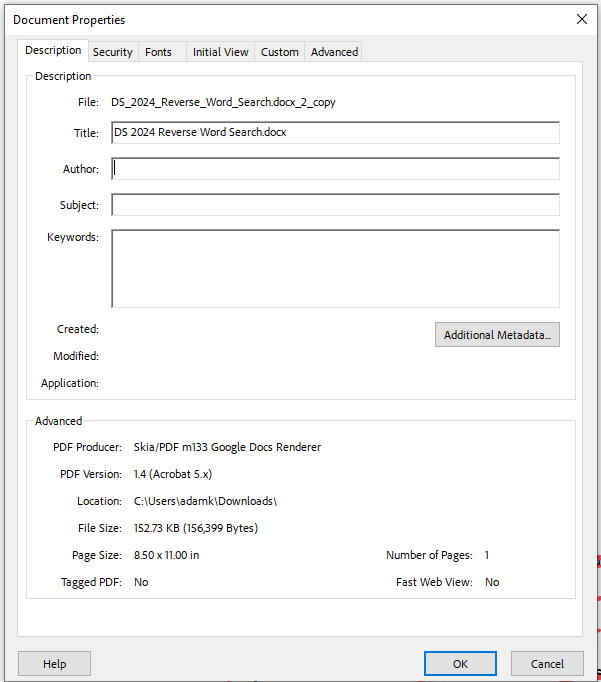Viewport: 601px width, 682px height.
Task: Click the Modified label
Action: (x=76, y=356)
